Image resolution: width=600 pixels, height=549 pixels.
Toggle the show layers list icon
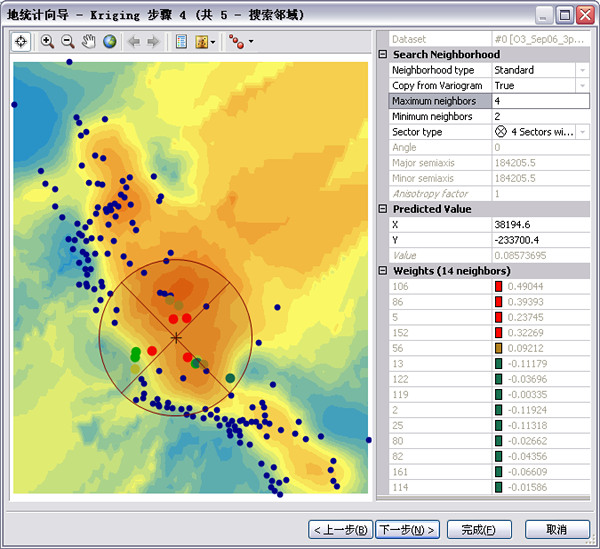point(181,42)
